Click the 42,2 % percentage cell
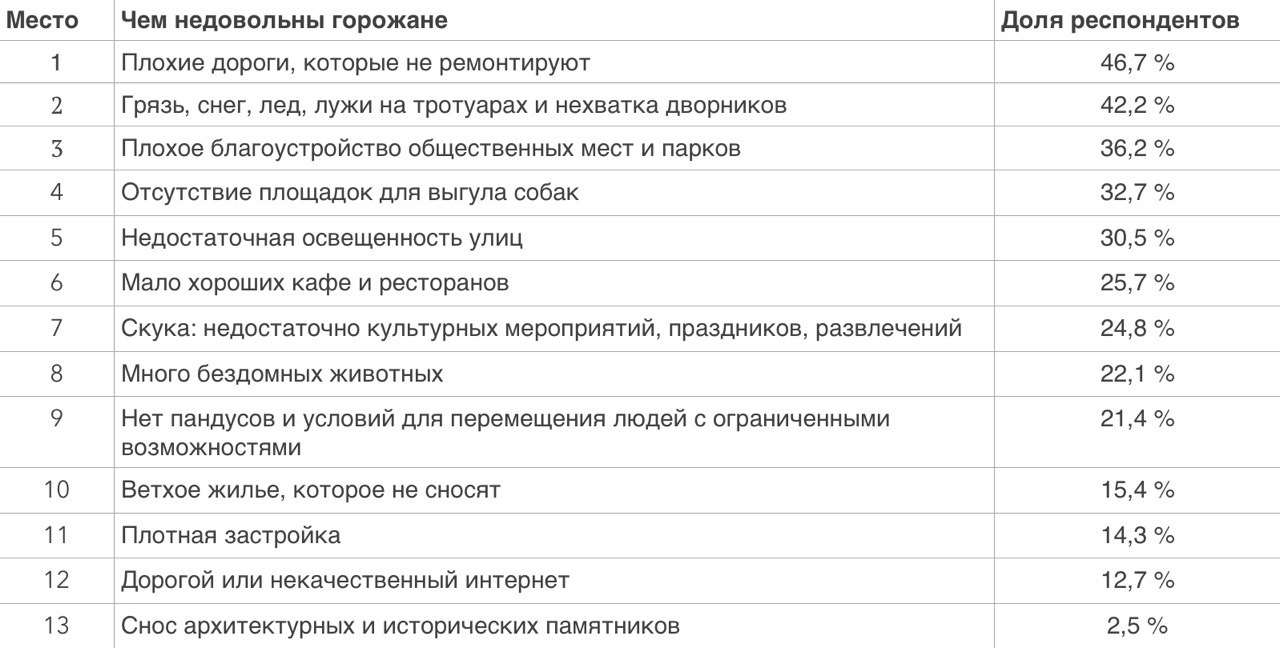The width and height of the screenshot is (1280, 648). 1137,105
